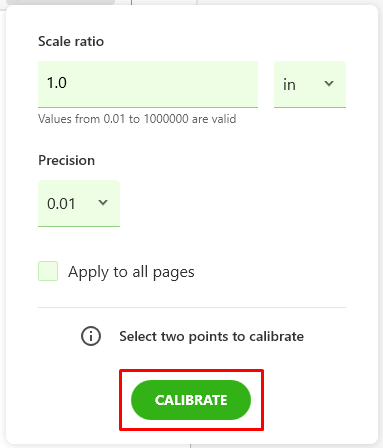Click the horizontal divider above the calibrate hint
The height and width of the screenshot is (448, 383).
[192, 307]
